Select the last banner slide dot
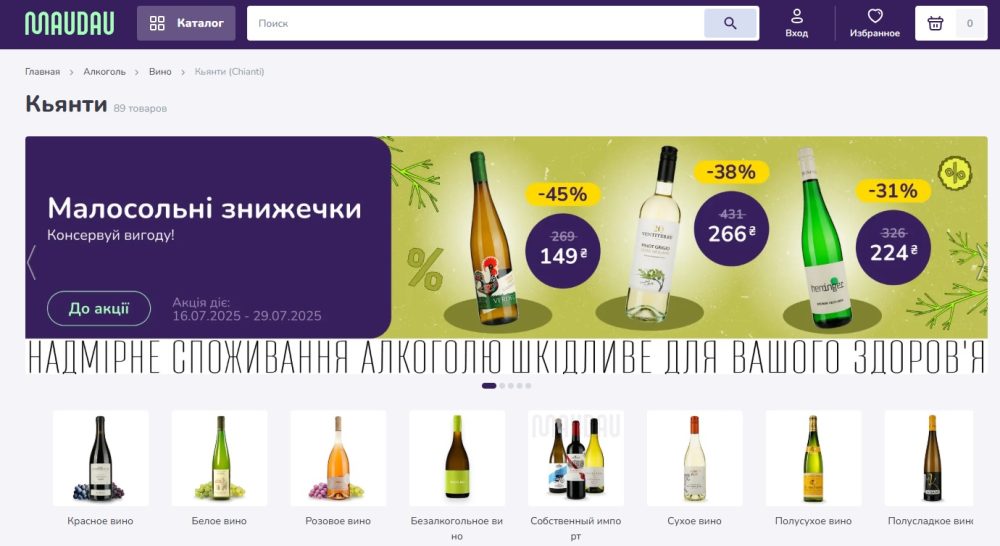Viewport: 1000px width, 546px height. coord(528,386)
